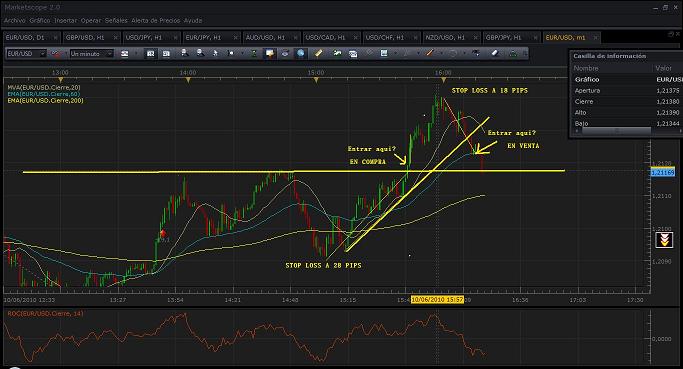Open the 'Un minuto' timeframe dropdown

[91, 54]
